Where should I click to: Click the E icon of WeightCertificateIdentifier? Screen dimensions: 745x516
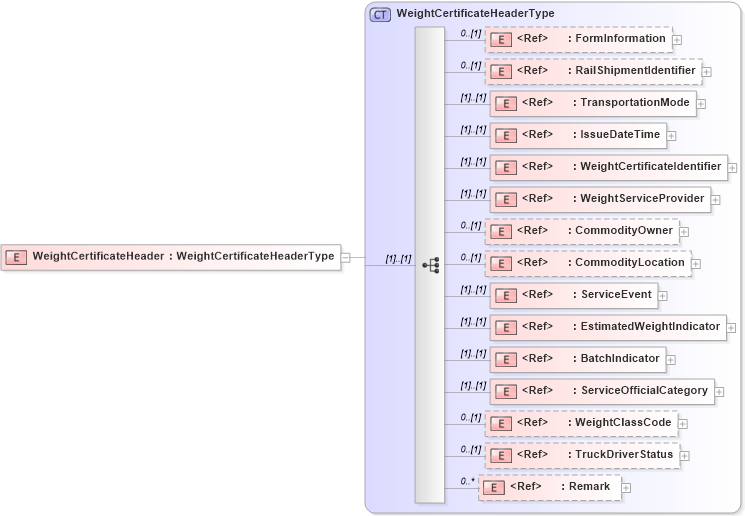click(506, 168)
